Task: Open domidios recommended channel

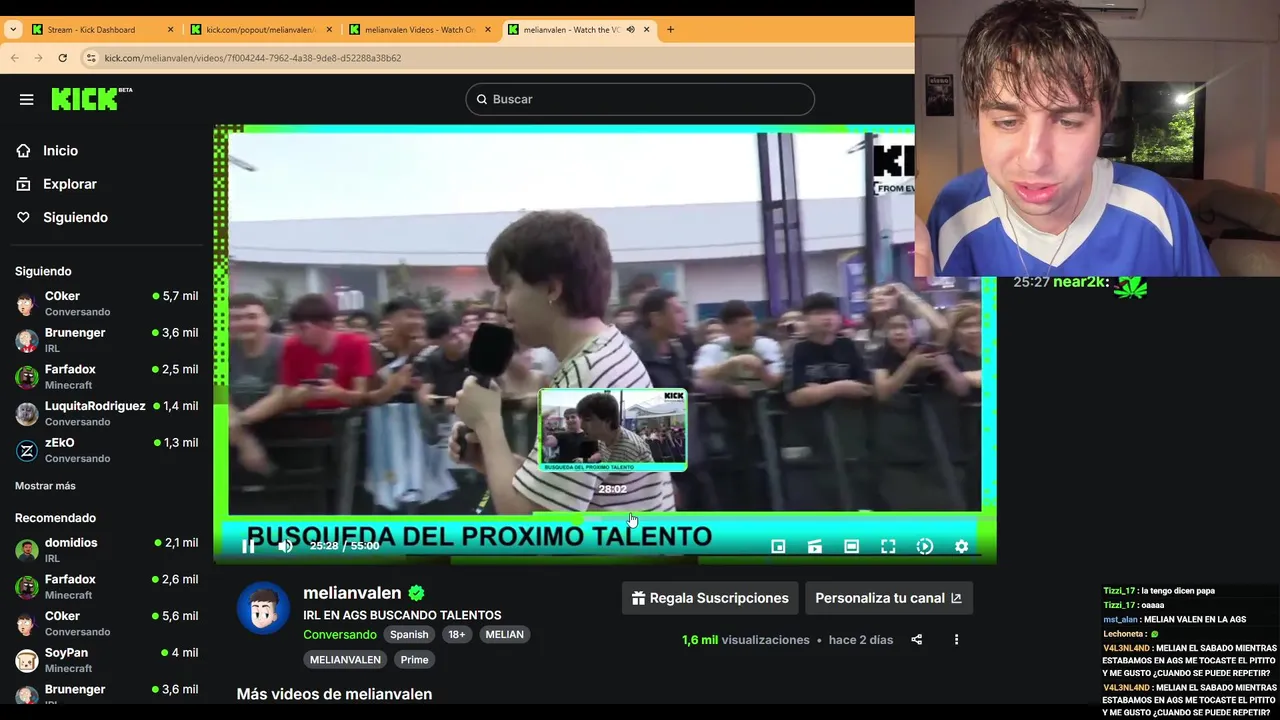Action: coord(105,550)
